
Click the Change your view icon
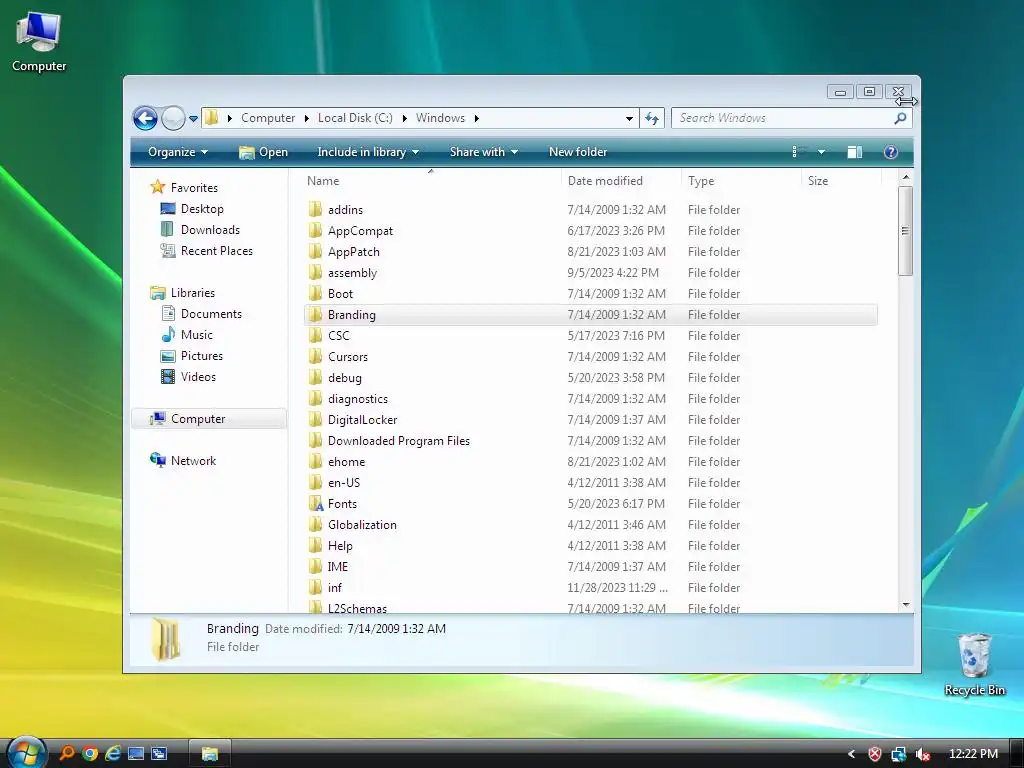tap(798, 152)
